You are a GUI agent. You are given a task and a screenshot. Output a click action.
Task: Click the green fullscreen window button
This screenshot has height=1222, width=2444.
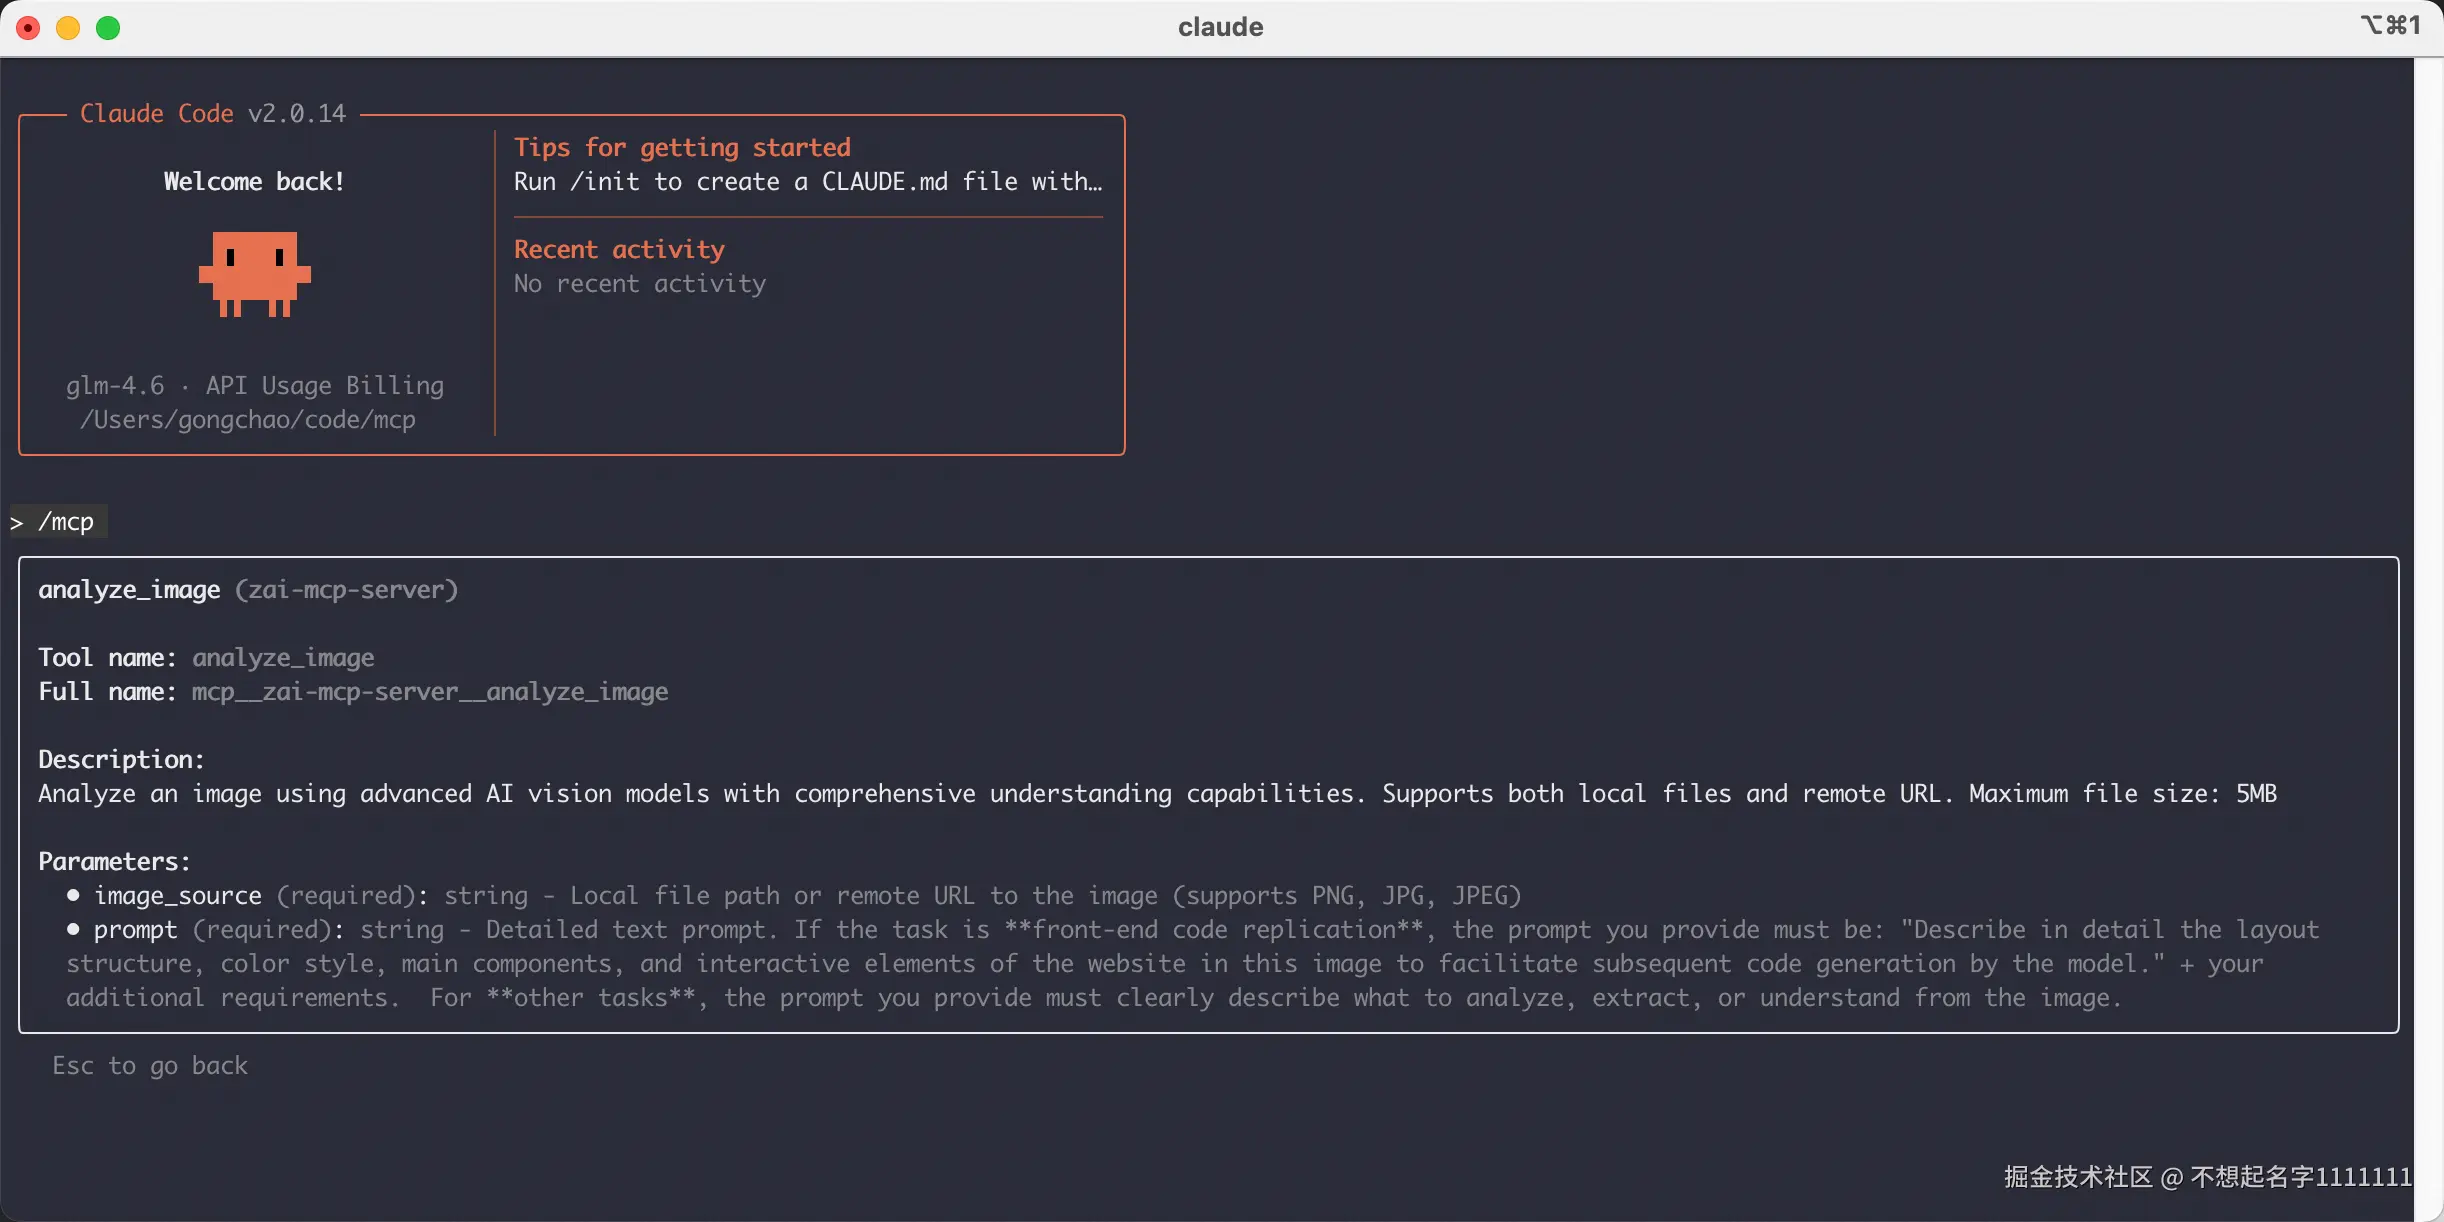click(108, 28)
